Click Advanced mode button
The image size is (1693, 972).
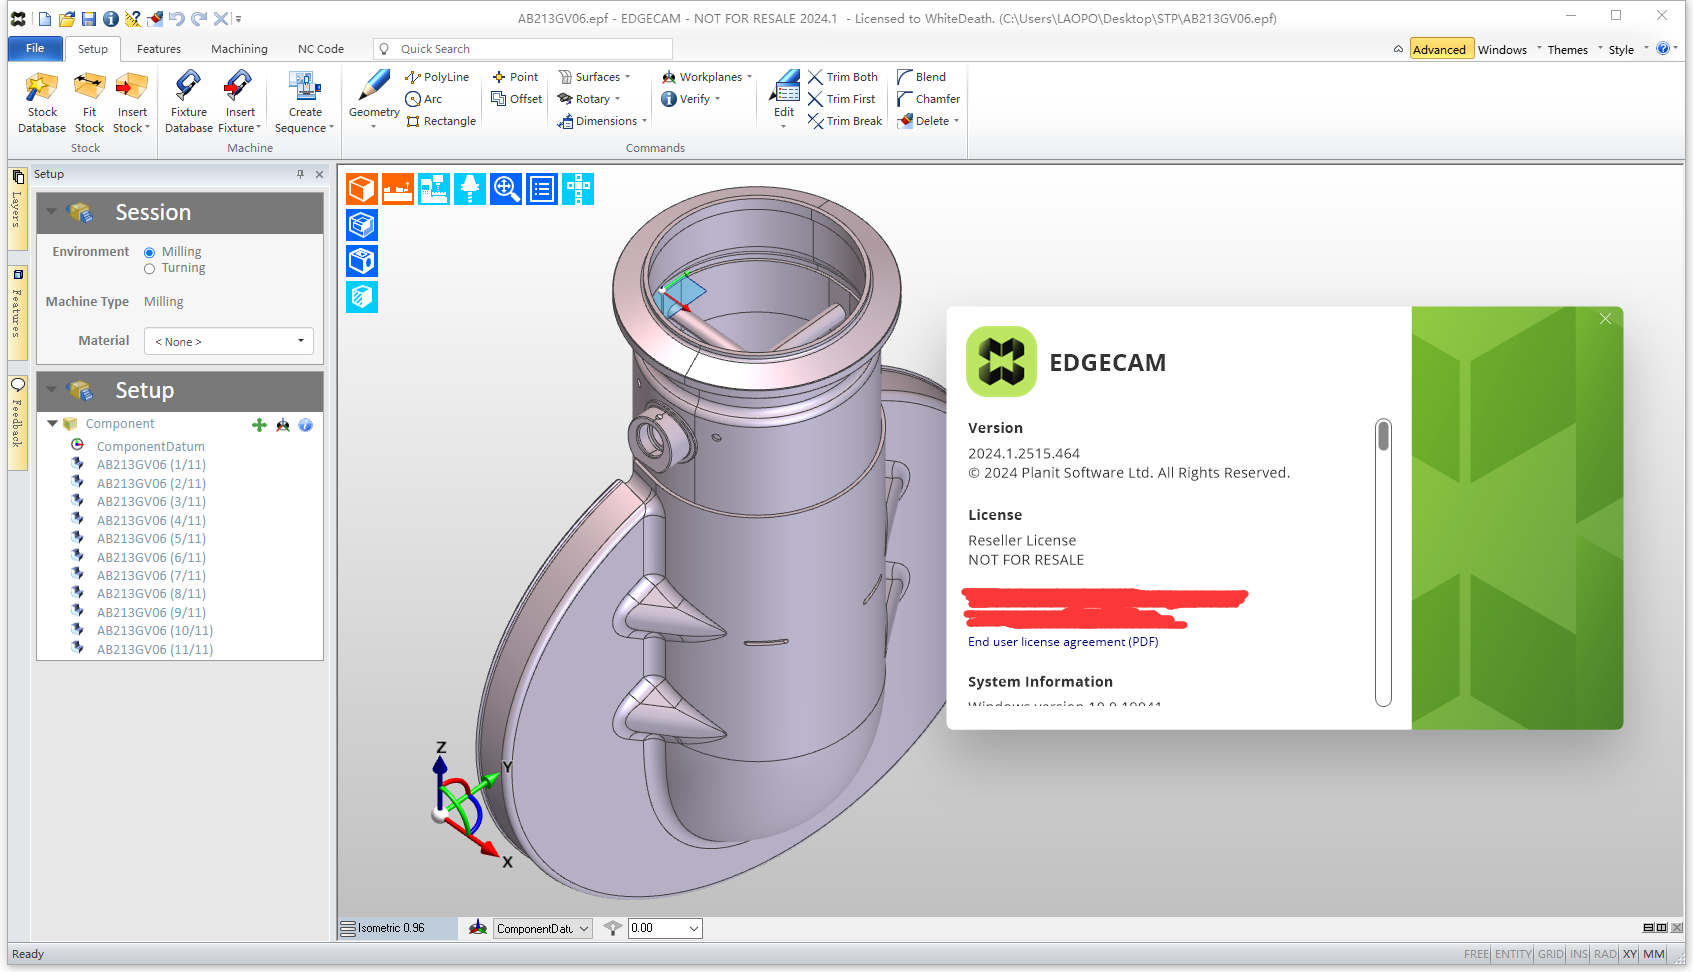click(x=1440, y=50)
